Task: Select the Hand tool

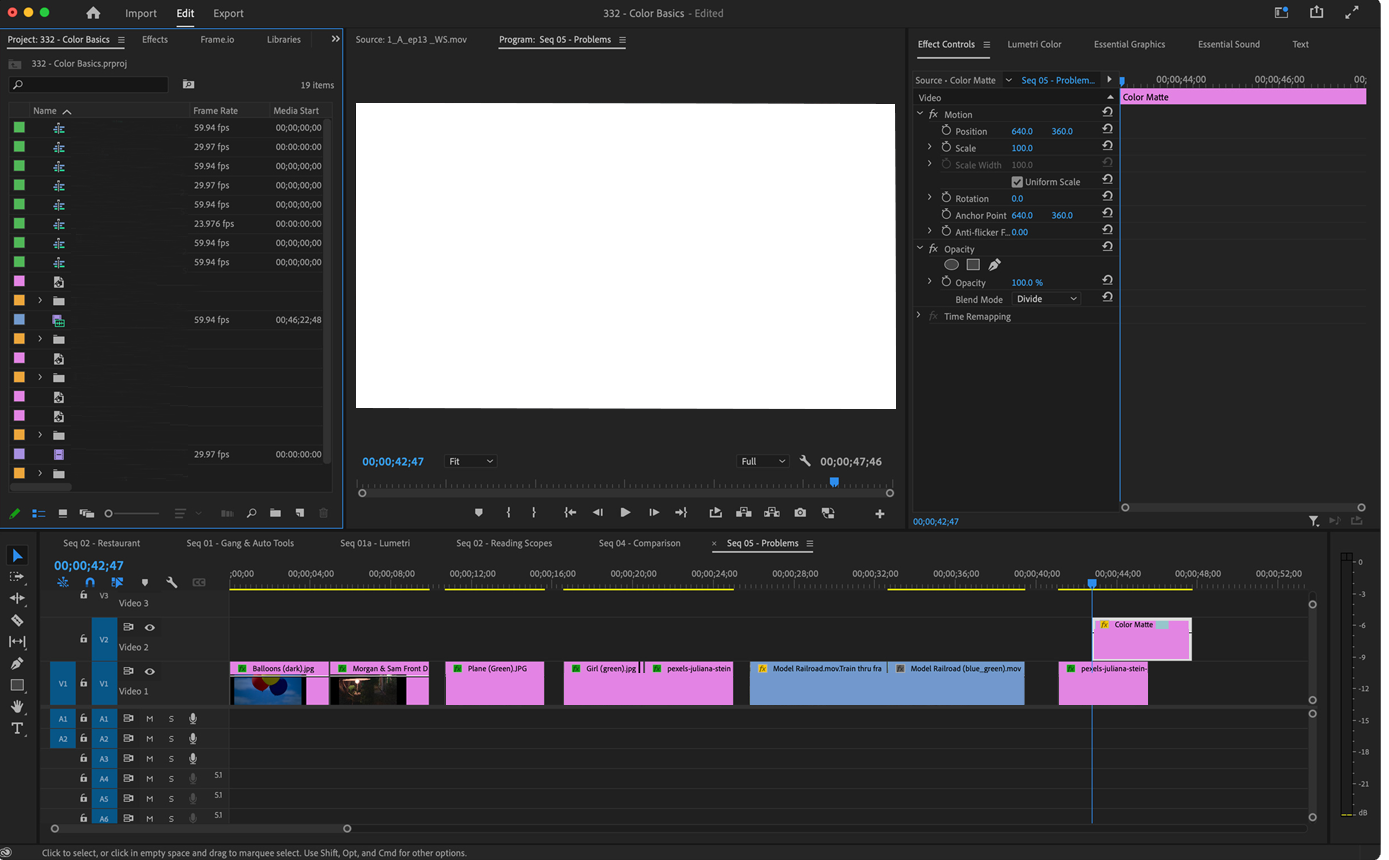Action: point(17,707)
